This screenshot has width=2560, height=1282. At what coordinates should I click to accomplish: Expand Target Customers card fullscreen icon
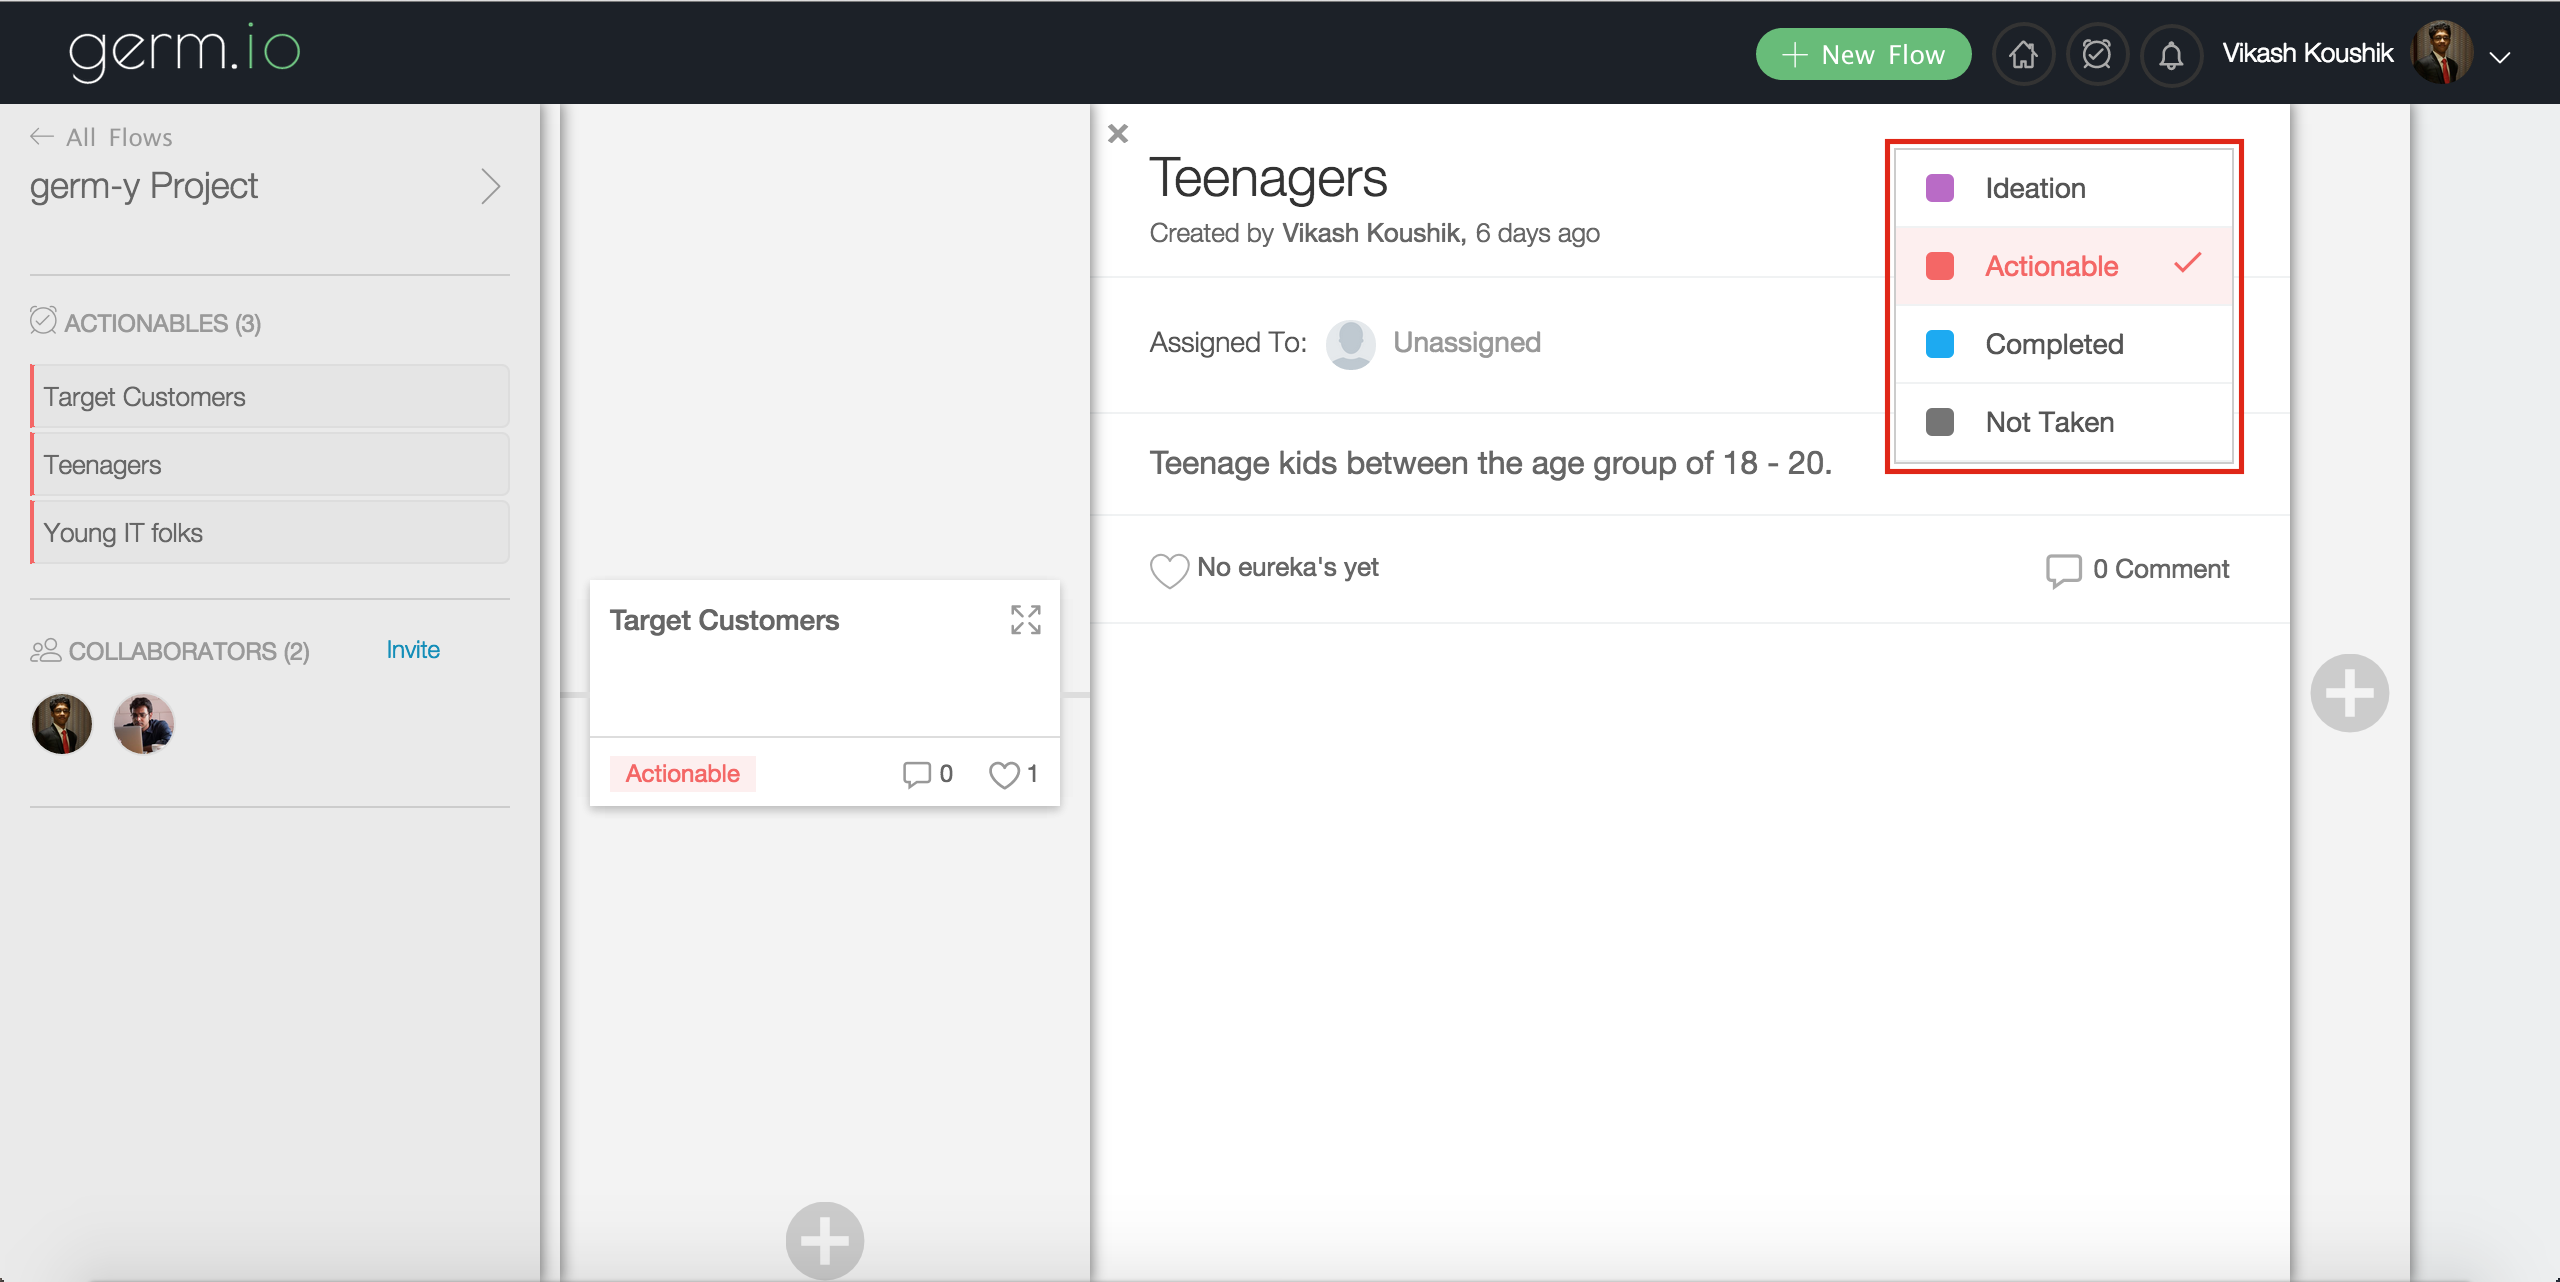click(x=1025, y=620)
